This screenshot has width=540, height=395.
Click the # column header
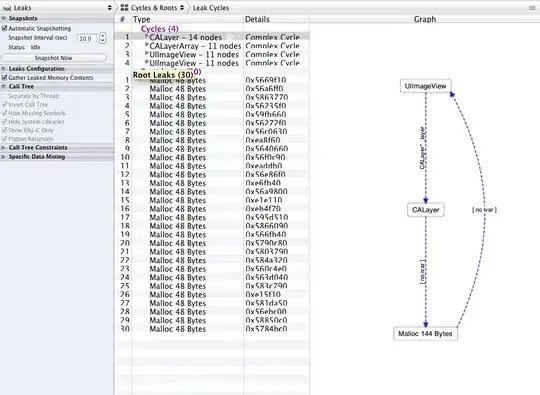tap(123, 19)
